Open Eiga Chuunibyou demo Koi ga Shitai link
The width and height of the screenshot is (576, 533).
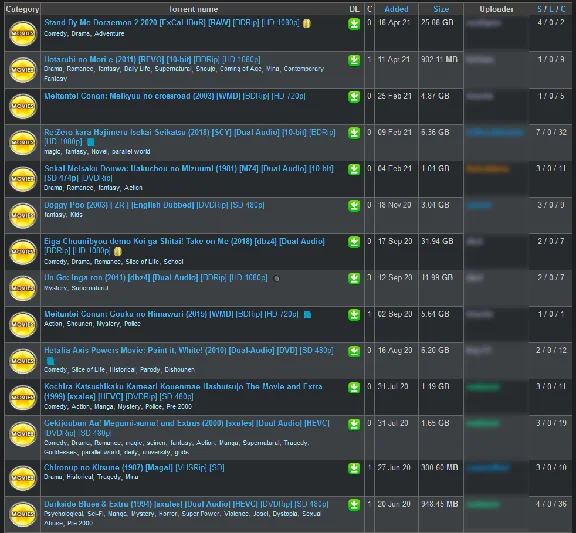pos(184,246)
